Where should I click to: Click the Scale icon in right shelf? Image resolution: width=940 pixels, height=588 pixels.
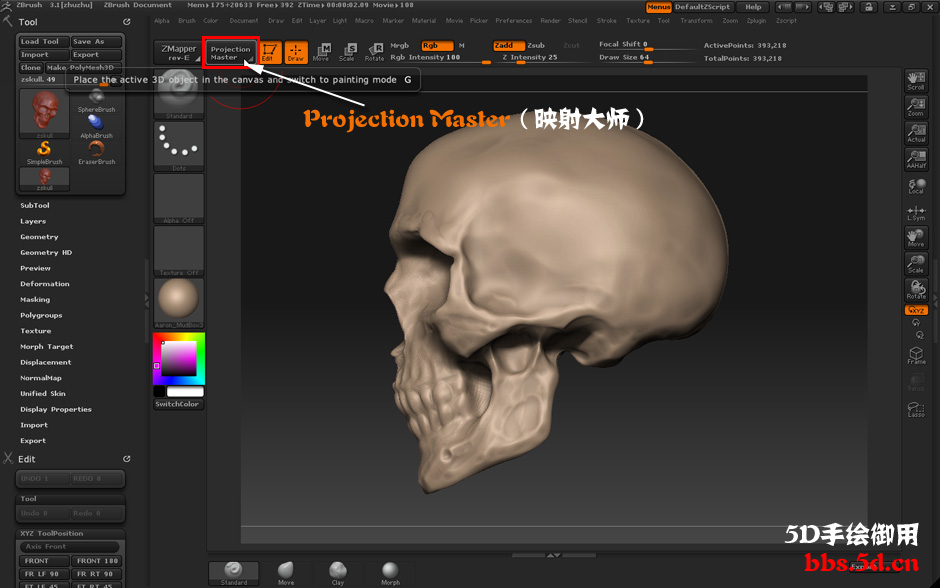pos(916,264)
